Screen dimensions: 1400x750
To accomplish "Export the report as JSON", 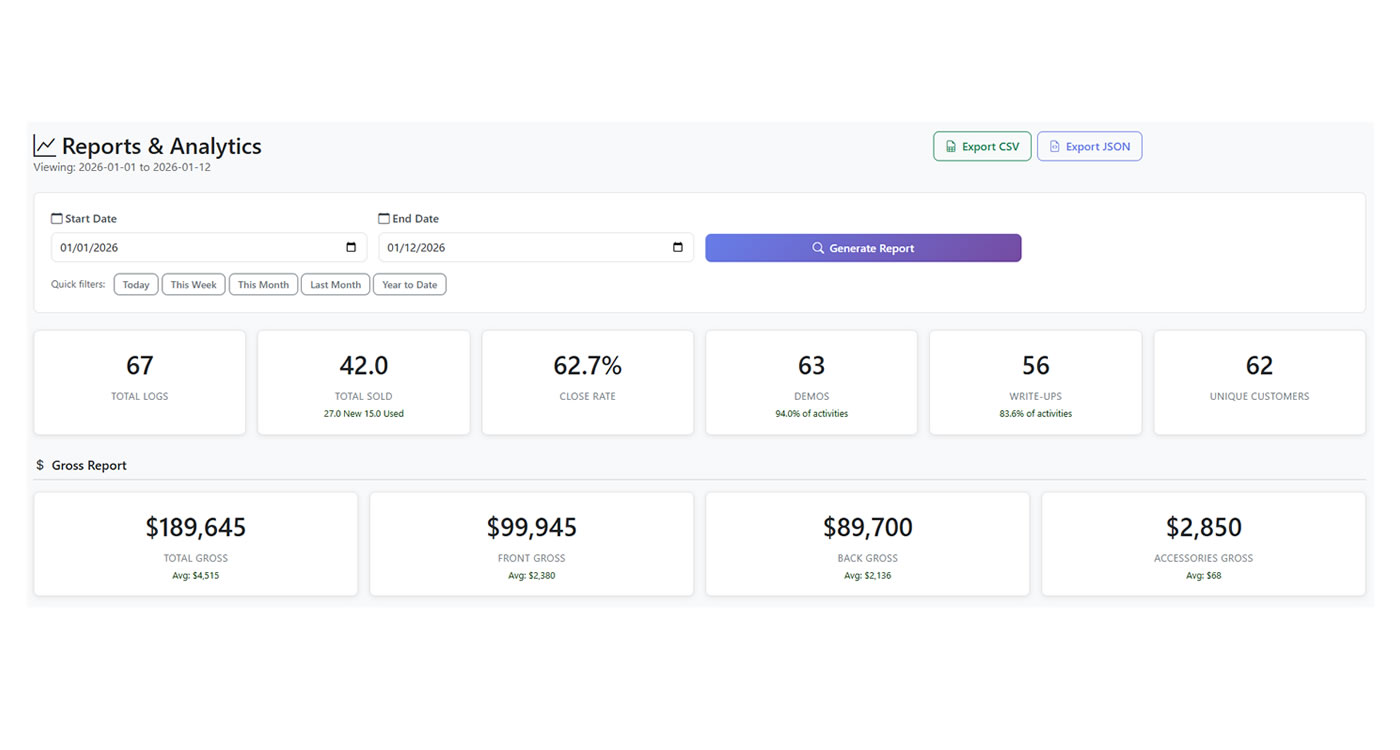I will pos(1089,146).
